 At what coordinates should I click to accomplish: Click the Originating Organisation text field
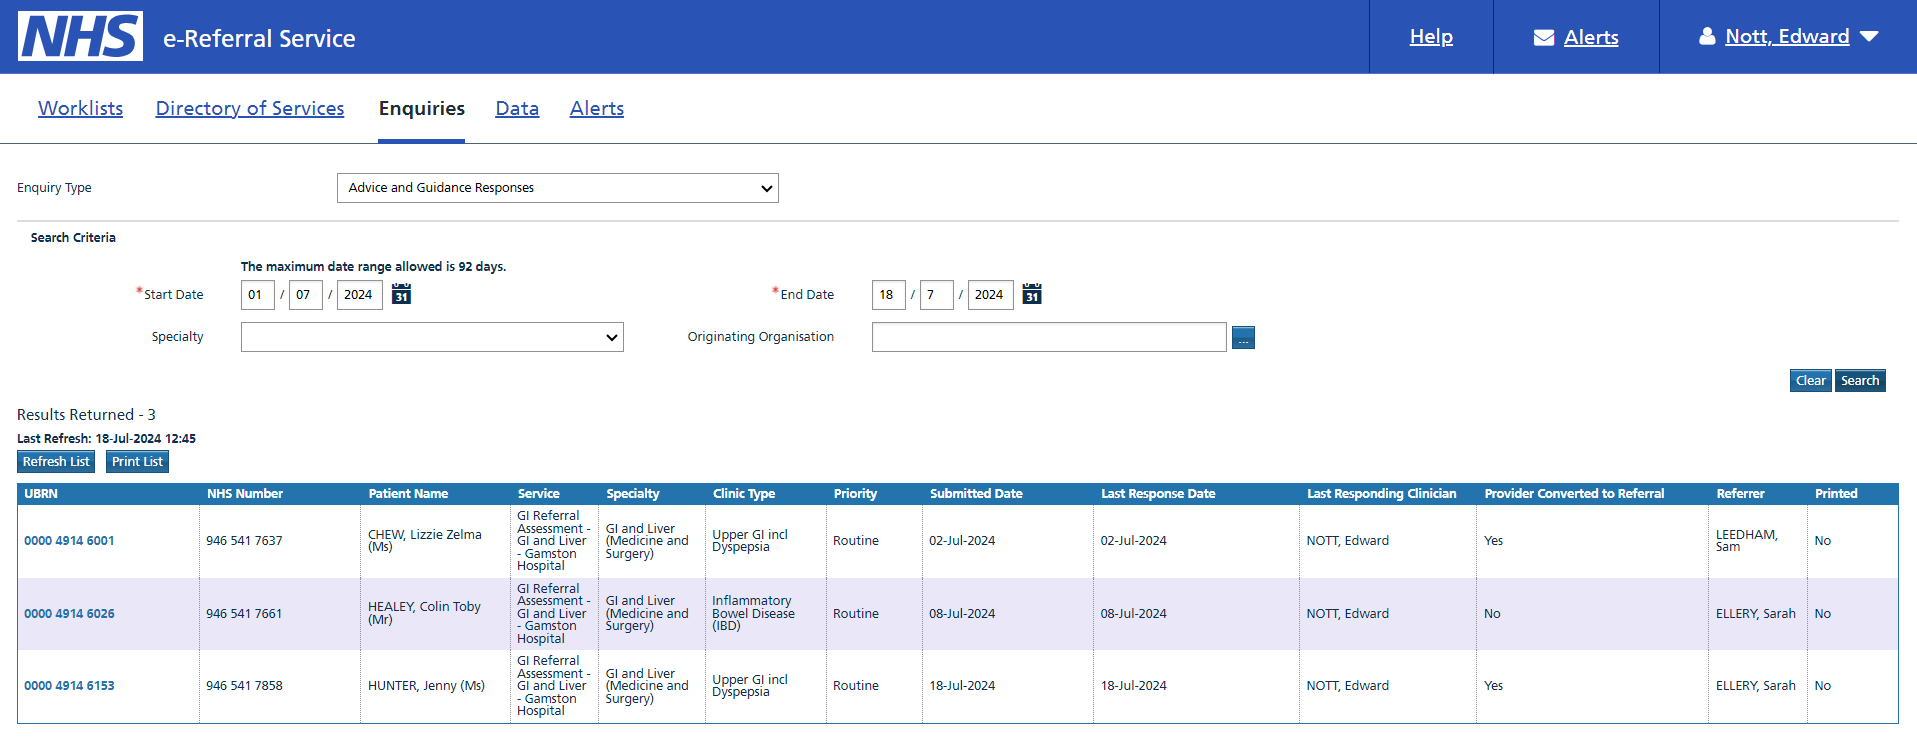(x=1049, y=337)
